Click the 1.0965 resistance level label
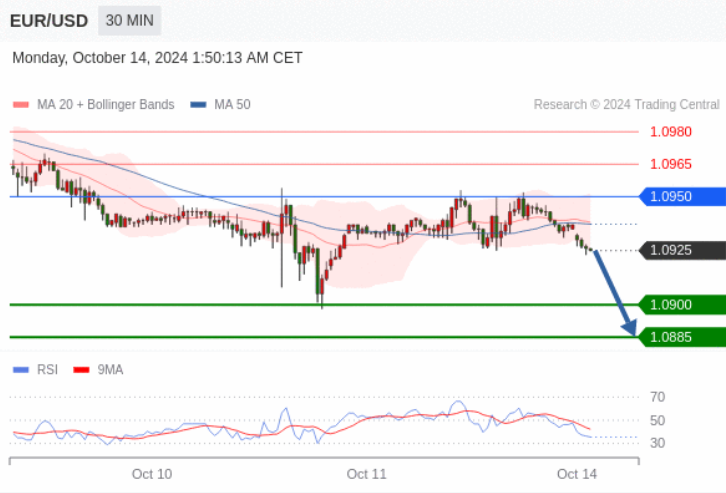 671,164
